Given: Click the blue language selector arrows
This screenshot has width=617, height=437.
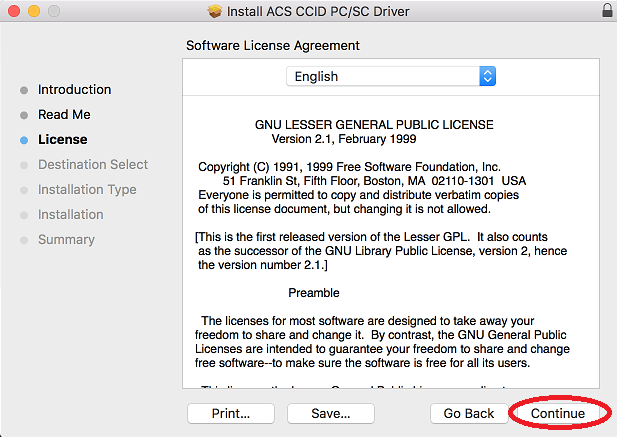Looking at the screenshot, I should 488,76.
